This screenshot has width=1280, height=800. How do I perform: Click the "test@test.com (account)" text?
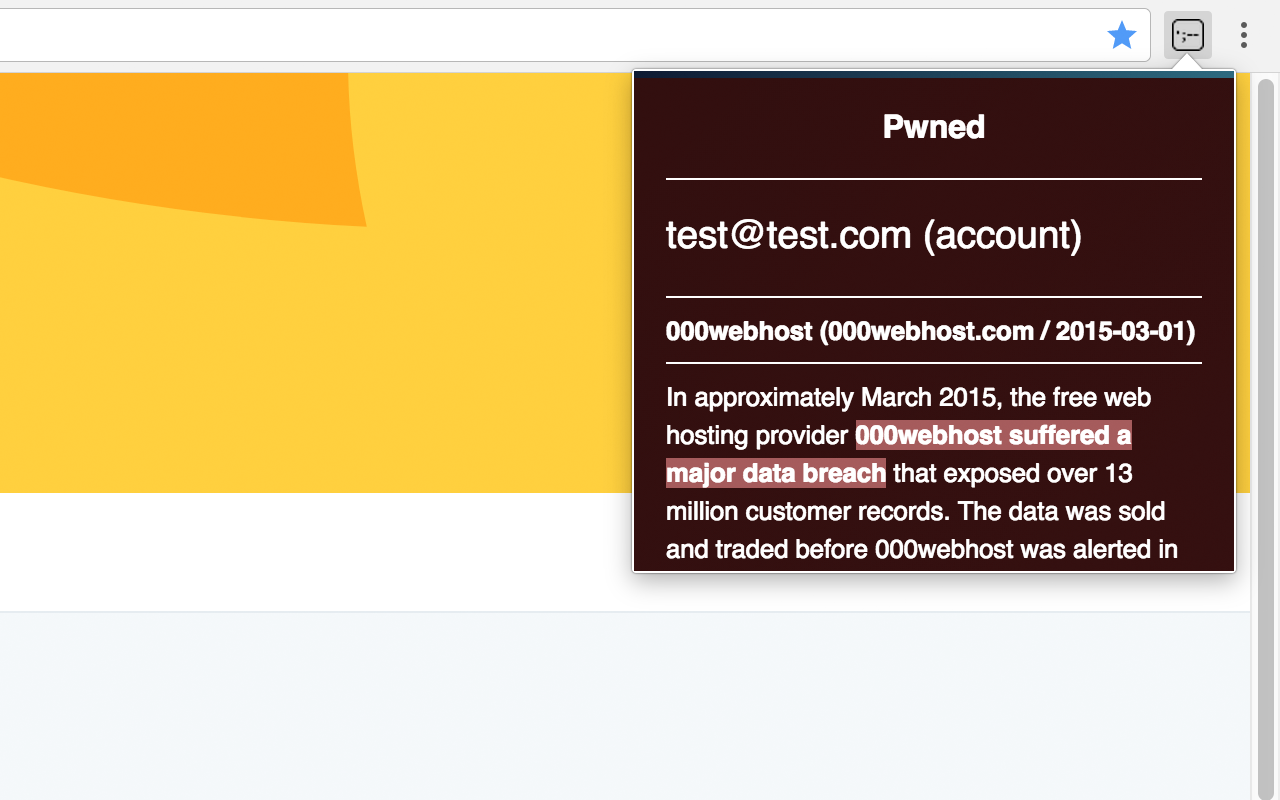coord(874,235)
